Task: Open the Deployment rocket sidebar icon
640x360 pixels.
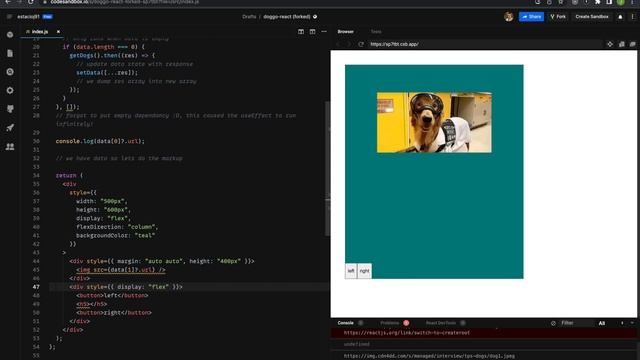Action: [10, 128]
